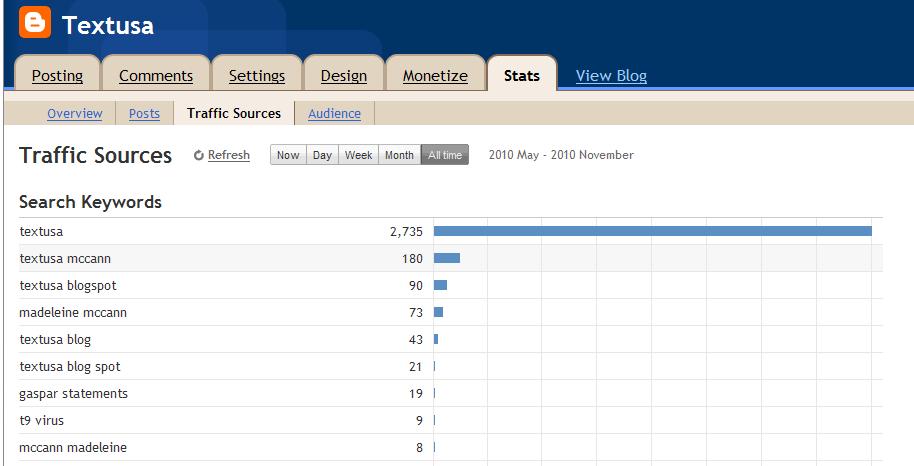Open the Monetize tab
This screenshot has height=466, width=914.
pyautogui.click(x=435, y=75)
